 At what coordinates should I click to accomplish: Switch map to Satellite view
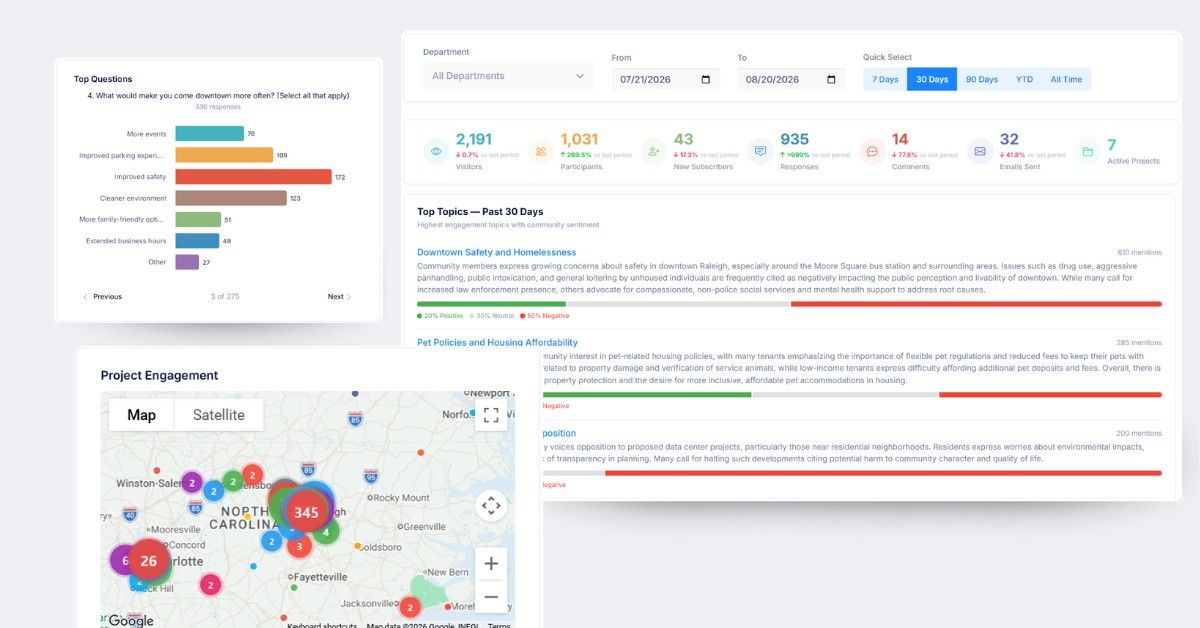218,415
